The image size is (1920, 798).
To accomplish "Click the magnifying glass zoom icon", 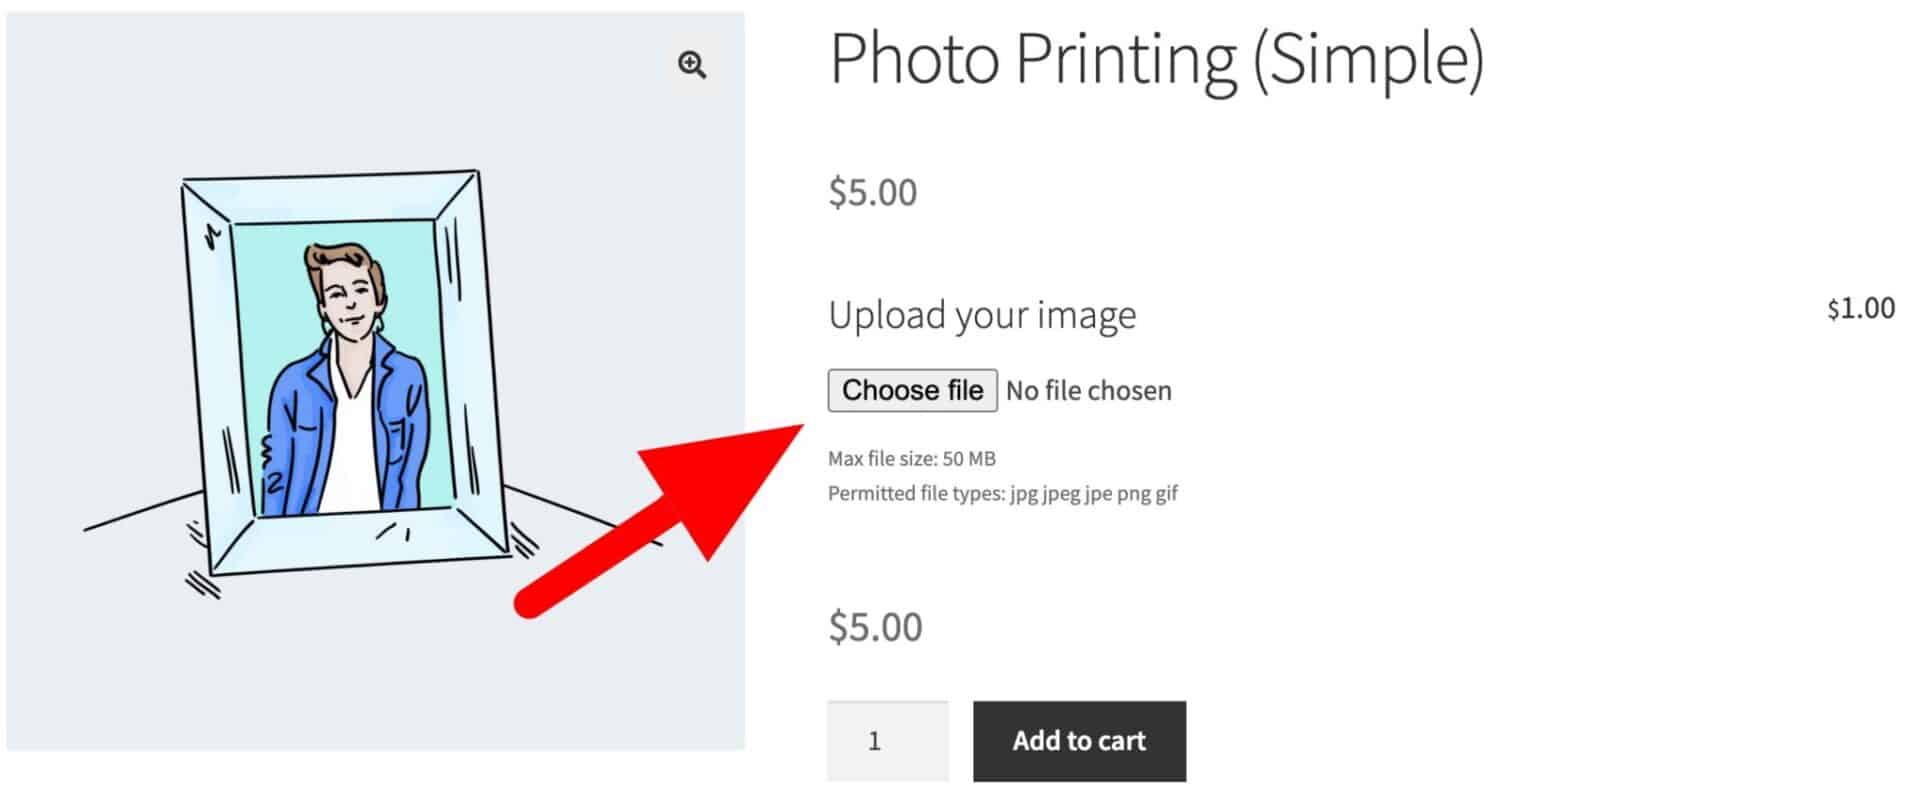I will (692, 66).
